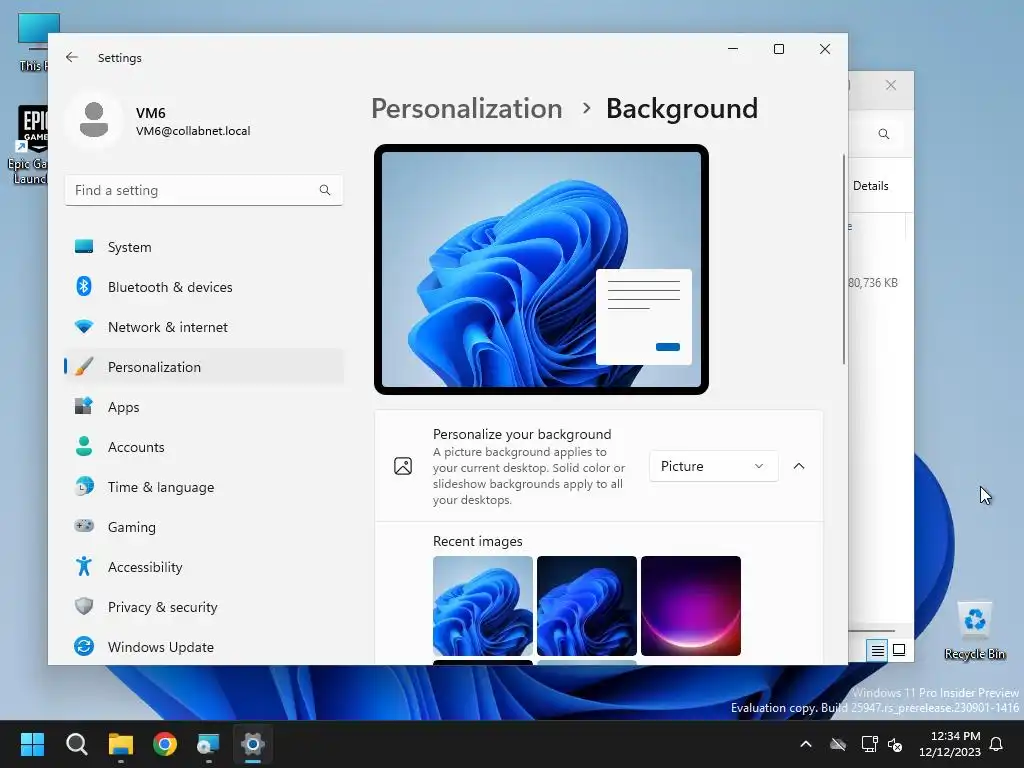
Task: Open the Gaming settings category
Action: click(x=204, y=527)
